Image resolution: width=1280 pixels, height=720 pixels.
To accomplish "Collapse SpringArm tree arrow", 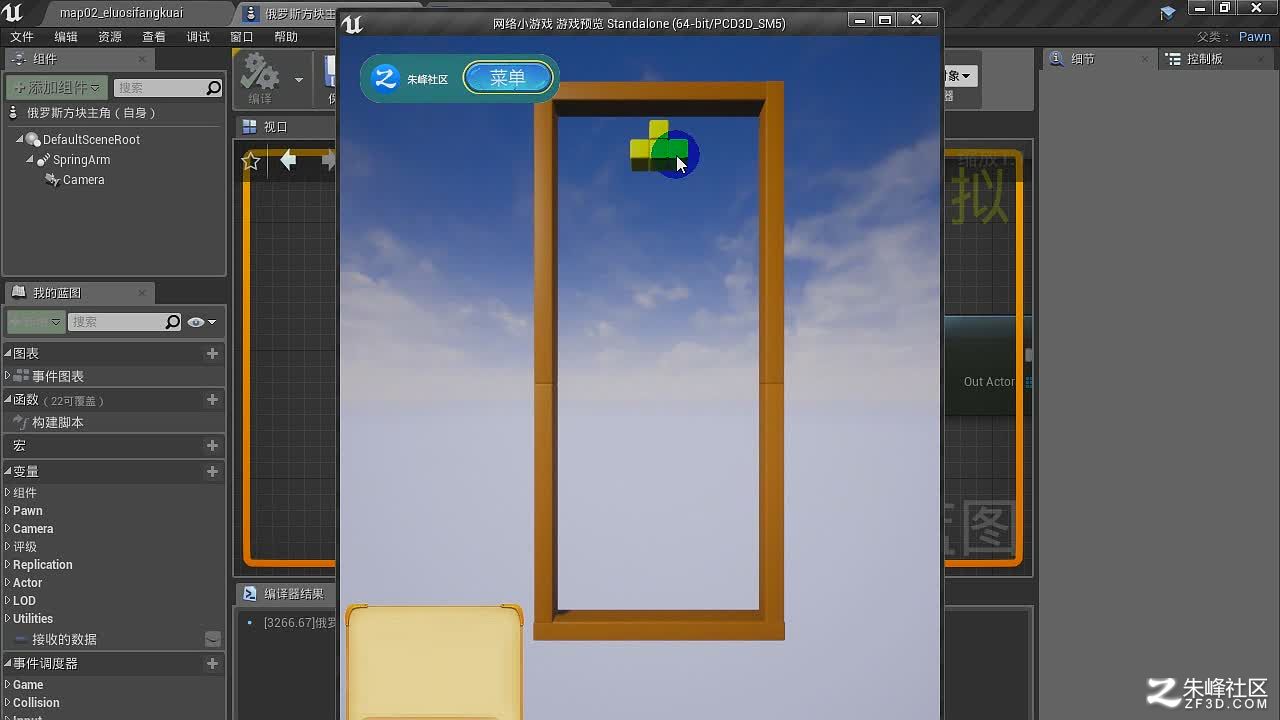I will coord(30,160).
